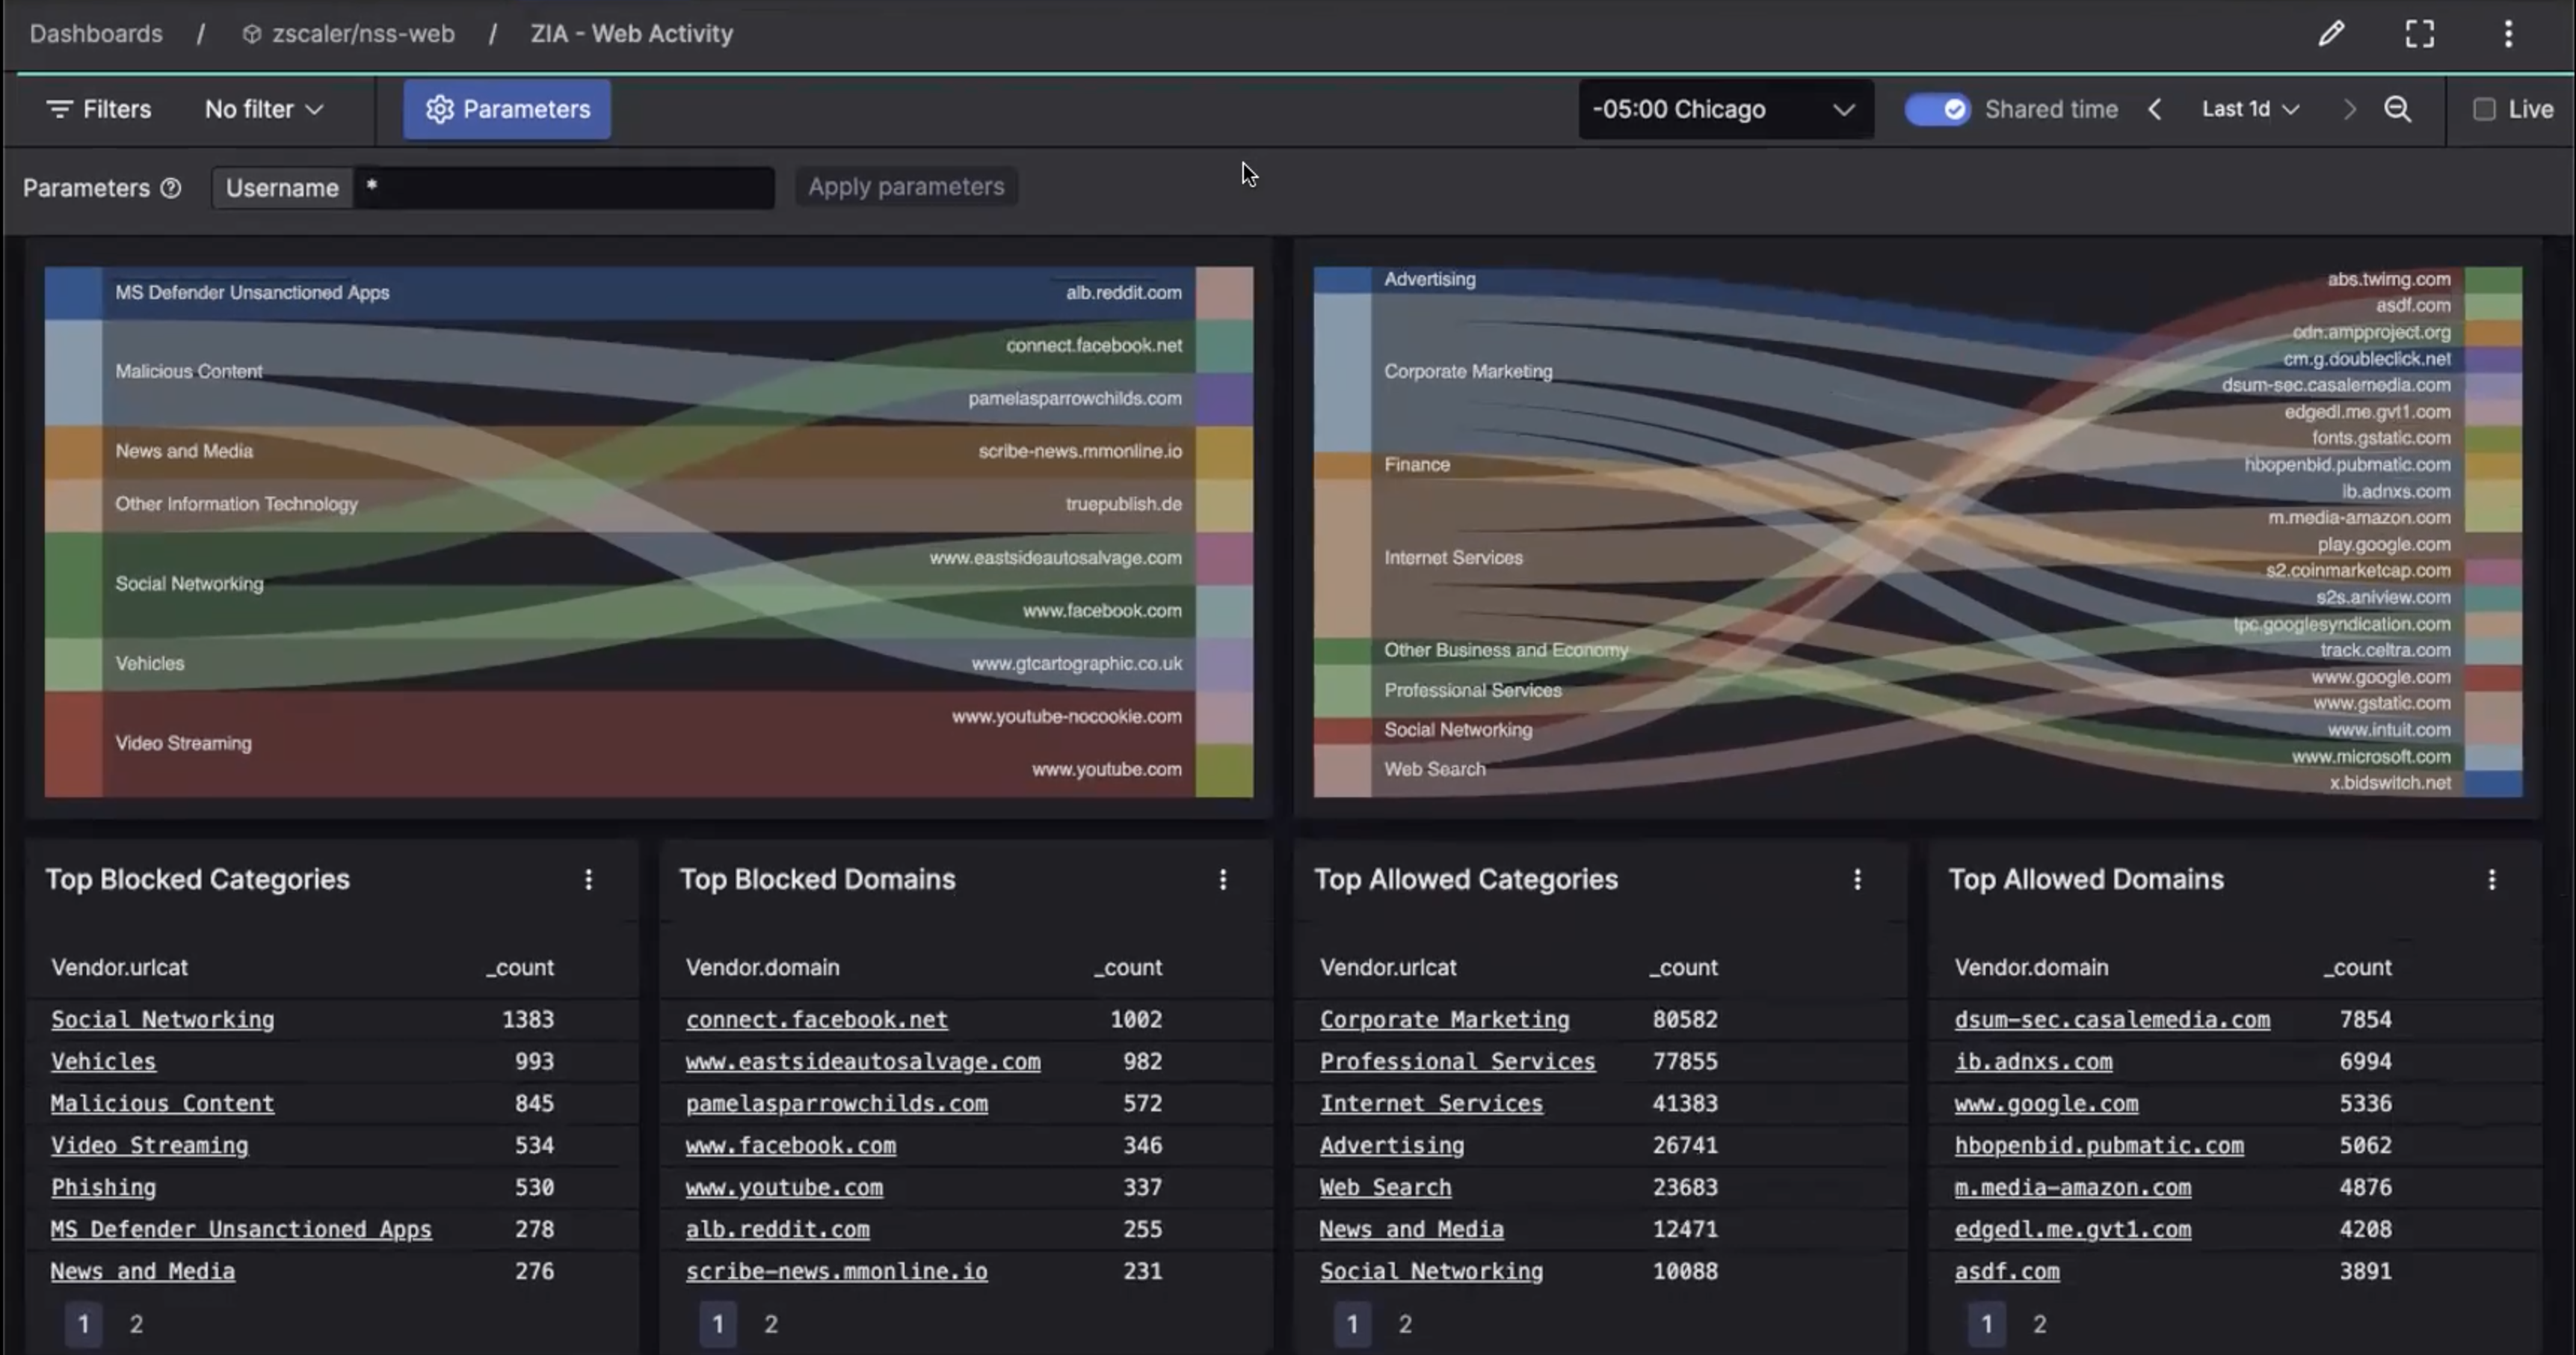Click the pencil edit dashboard icon
The height and width of the screenshot is (1355, 2576).
(x=2331, y=34)
